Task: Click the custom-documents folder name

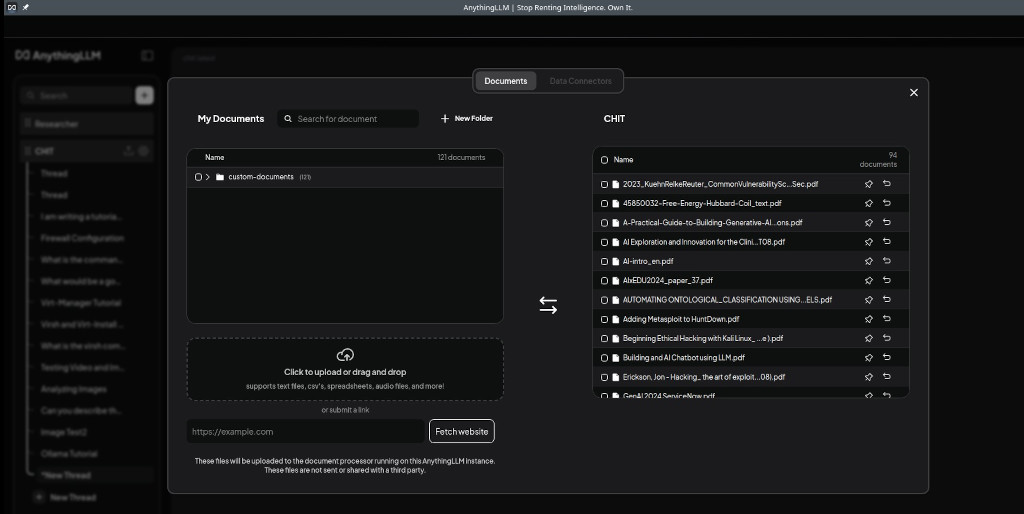Action: pos(261,177)
